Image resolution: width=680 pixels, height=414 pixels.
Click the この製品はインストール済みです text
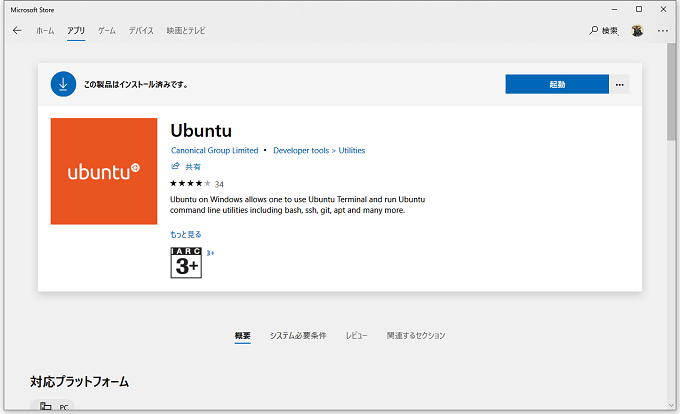(x=136, y=85)
